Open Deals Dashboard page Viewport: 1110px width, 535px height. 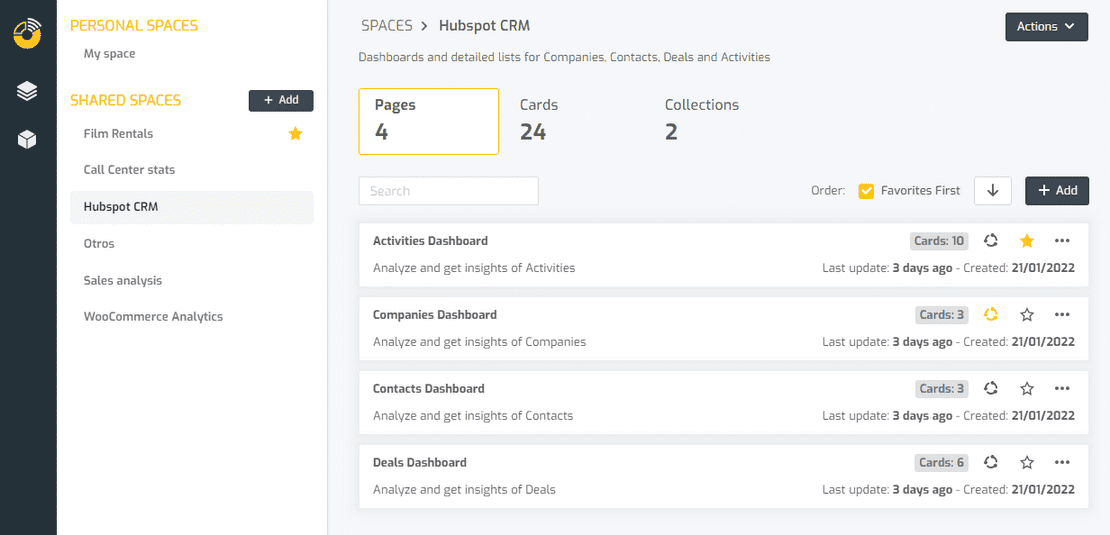(x=420, y=462)
